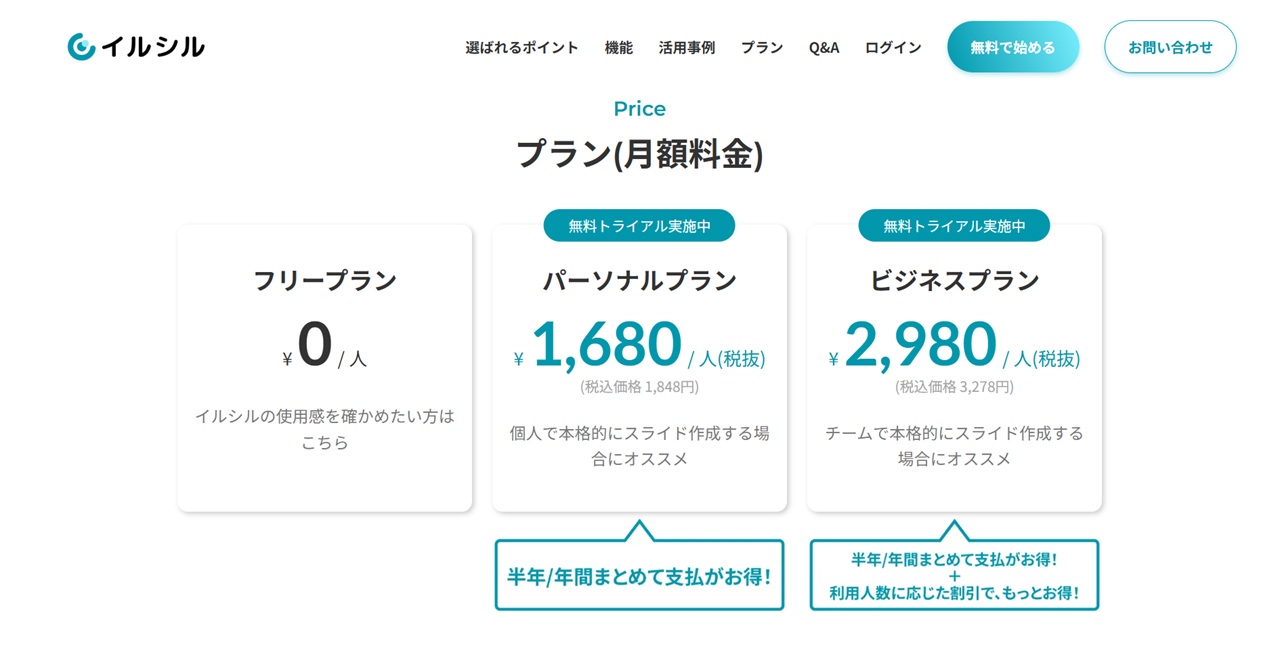
Task: Go to the 機能 section
Action: click(x=619, y=47)
